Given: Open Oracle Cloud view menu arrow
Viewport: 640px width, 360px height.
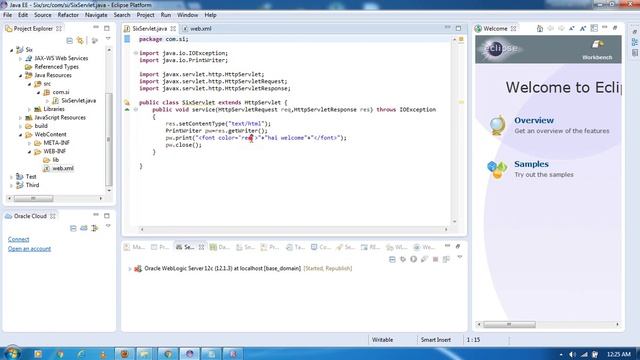Looking at the screenshot, I should [108, 226].
